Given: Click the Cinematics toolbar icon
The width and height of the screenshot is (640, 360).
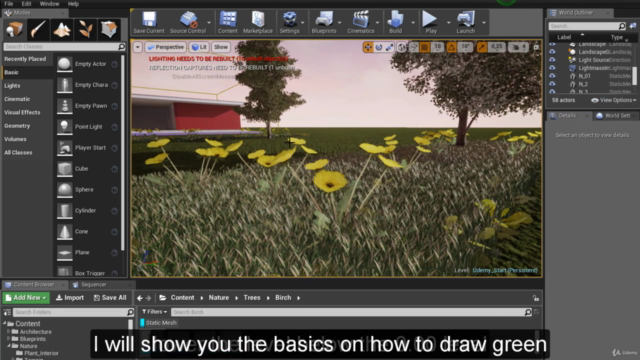Looking at the screenshot, I should (x=360, y=22).
